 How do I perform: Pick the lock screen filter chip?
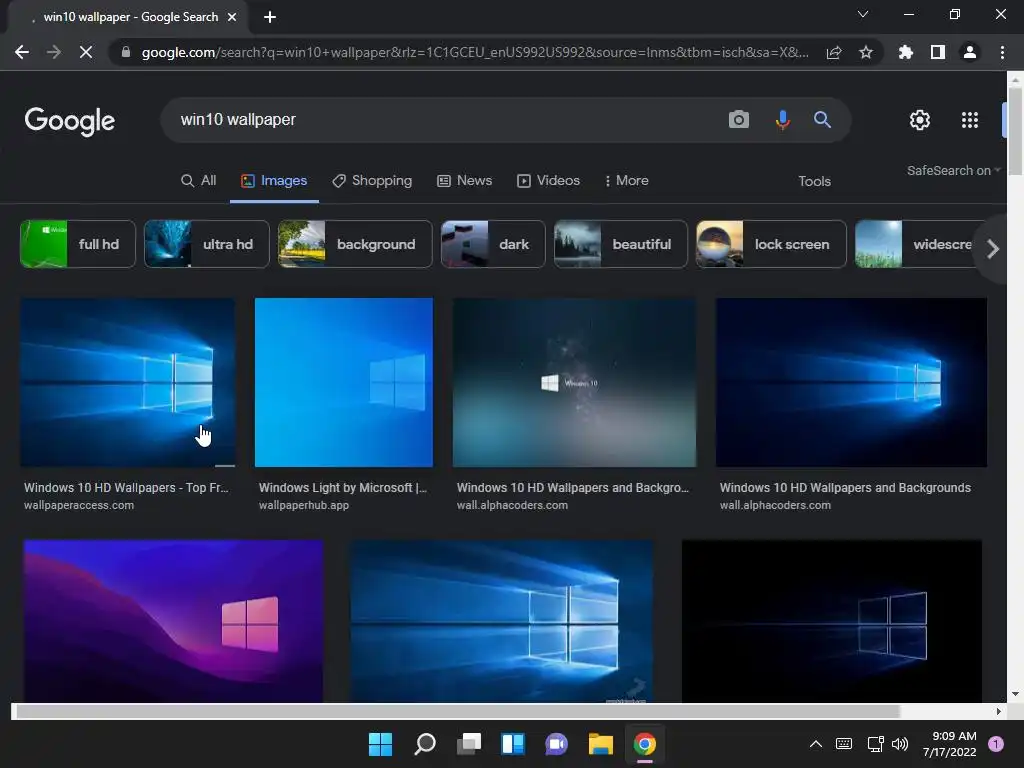[x=771, y=244]
